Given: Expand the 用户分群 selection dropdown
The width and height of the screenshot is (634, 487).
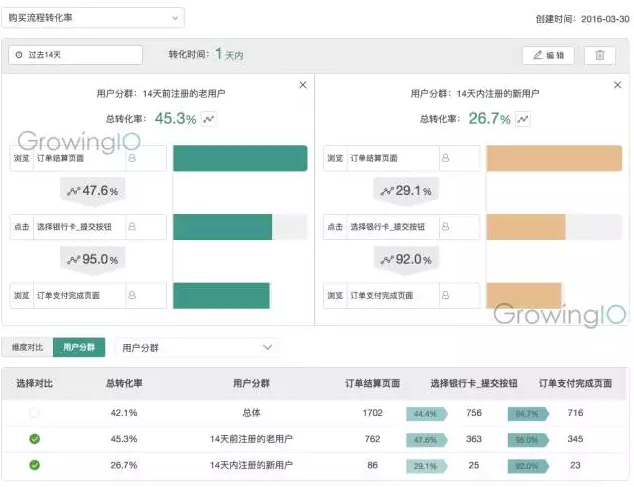Looking at the screenshot, I should [196, 348].
